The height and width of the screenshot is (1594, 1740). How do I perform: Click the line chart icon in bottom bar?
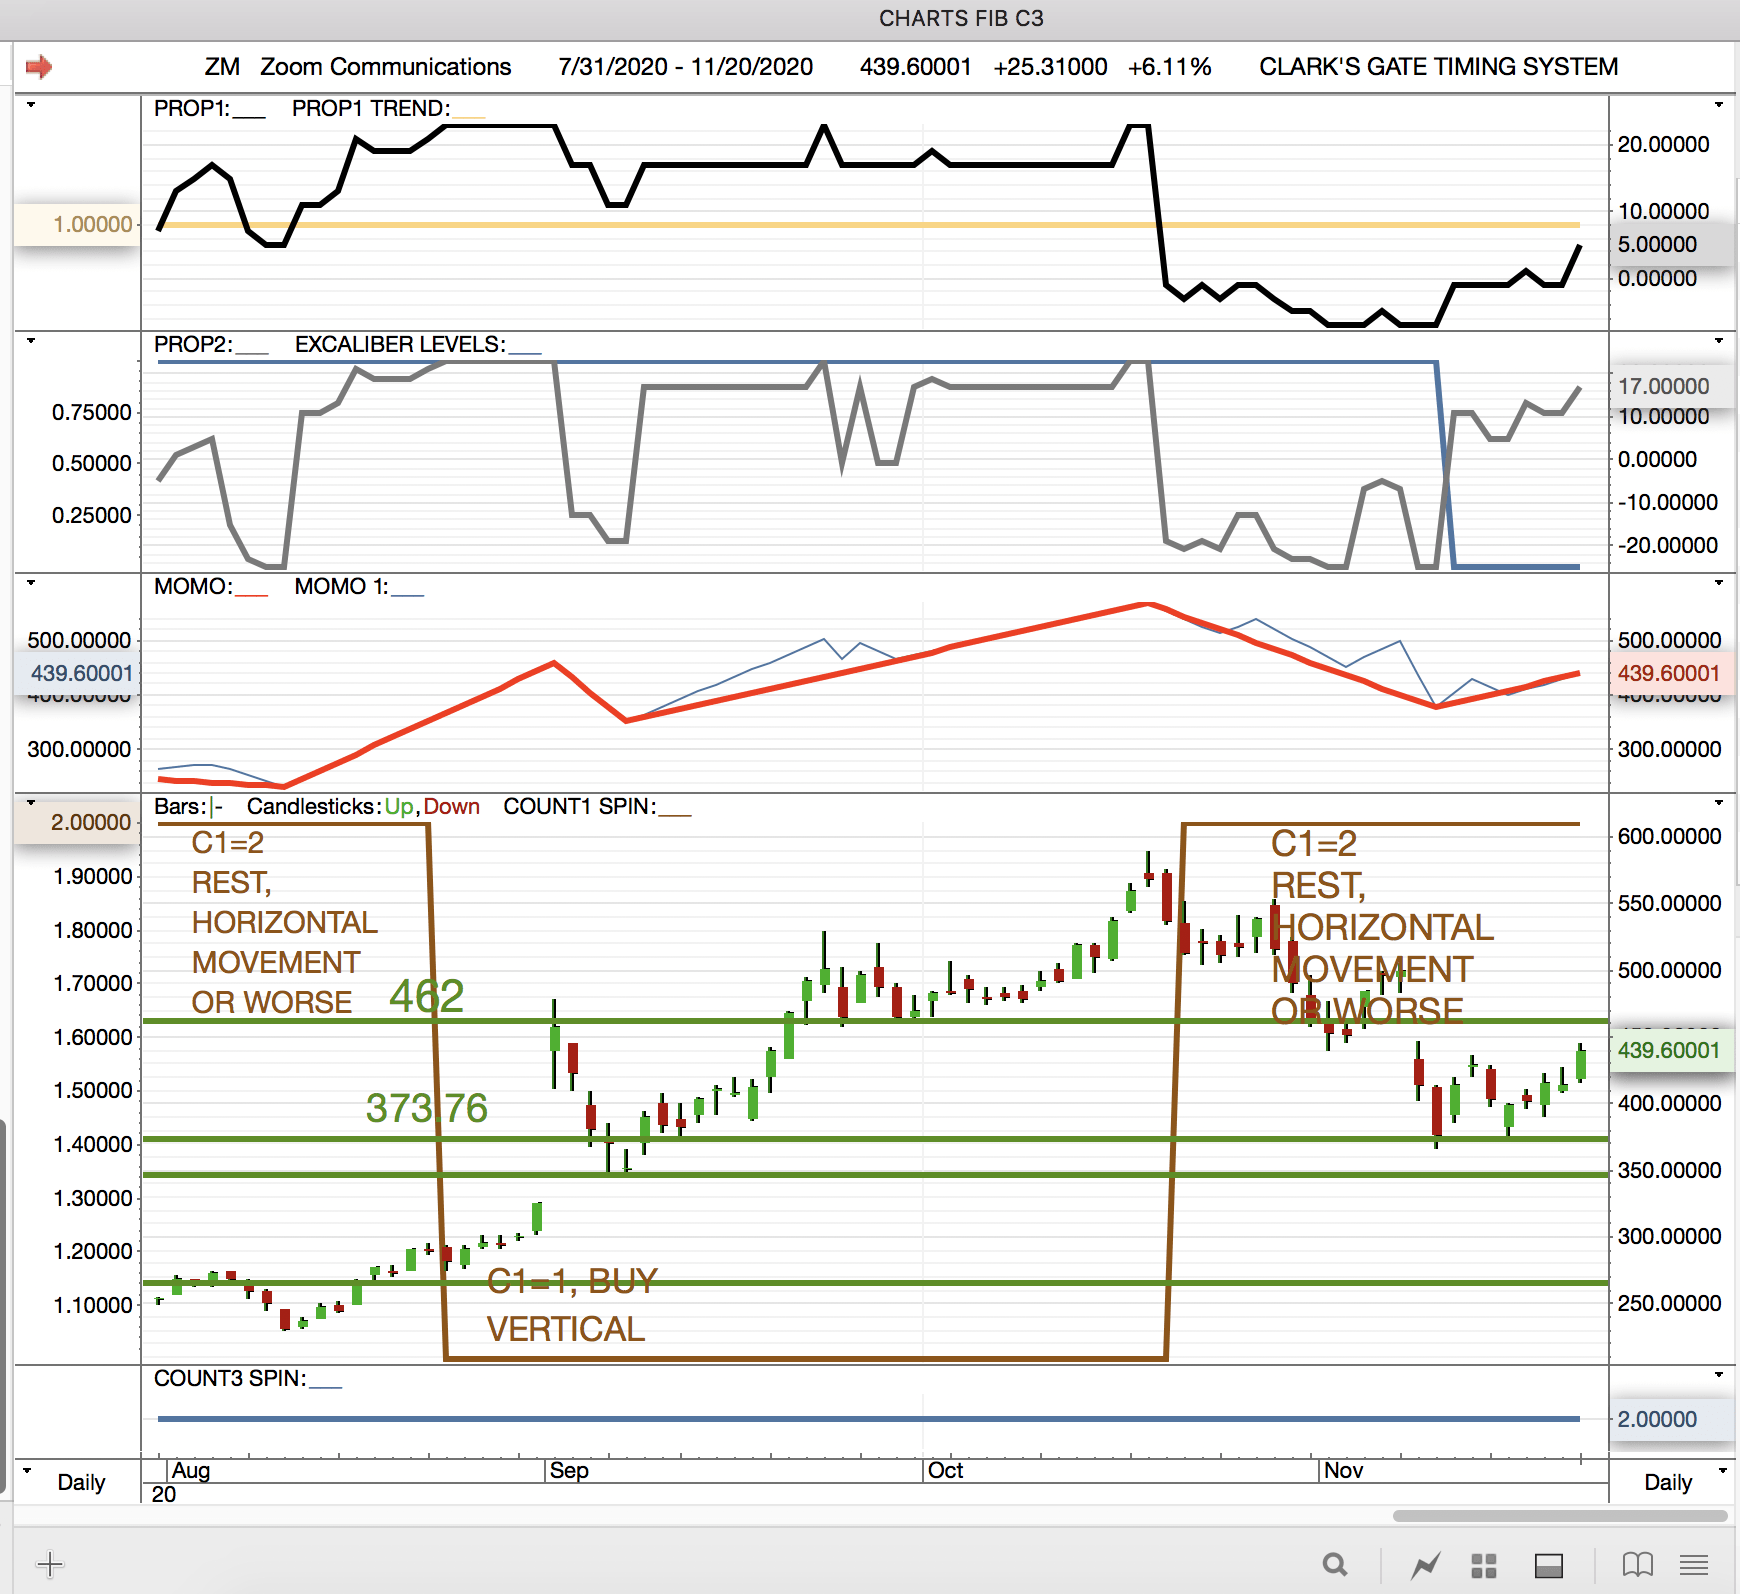[1426, 1565]
